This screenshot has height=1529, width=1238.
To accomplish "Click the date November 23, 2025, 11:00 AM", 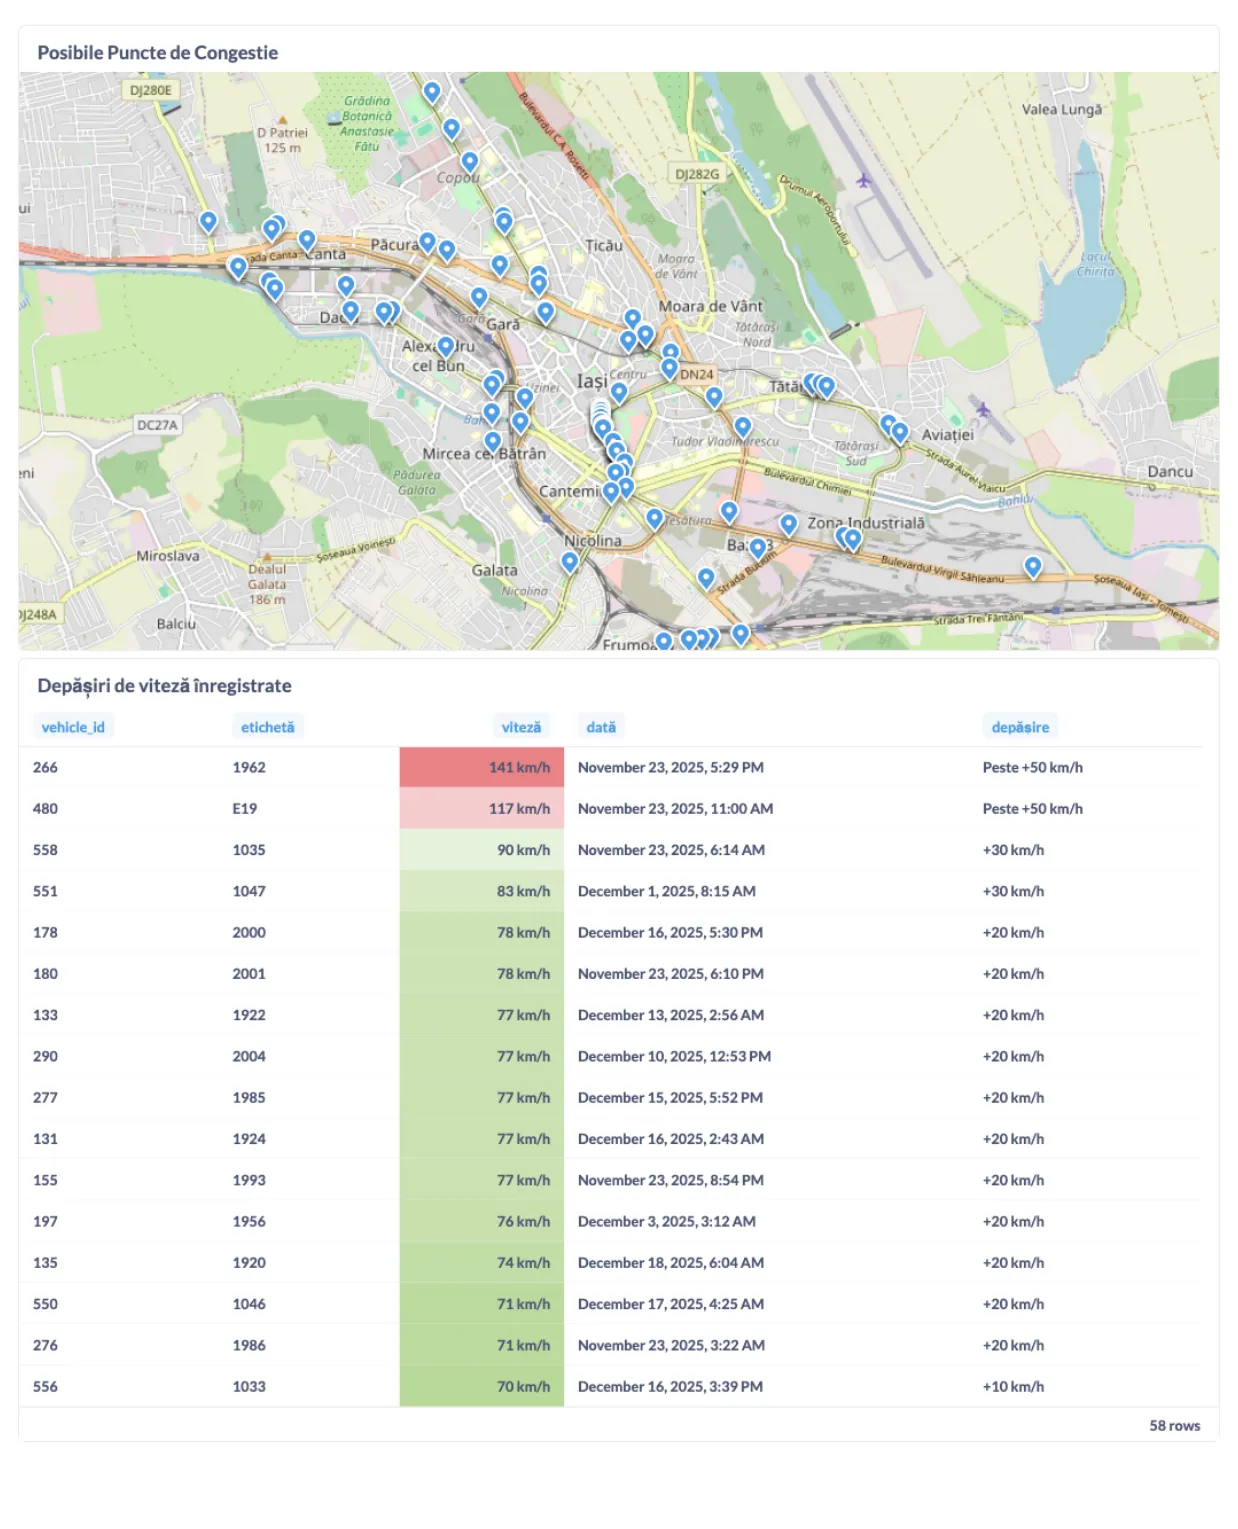I will coord(675,809).
